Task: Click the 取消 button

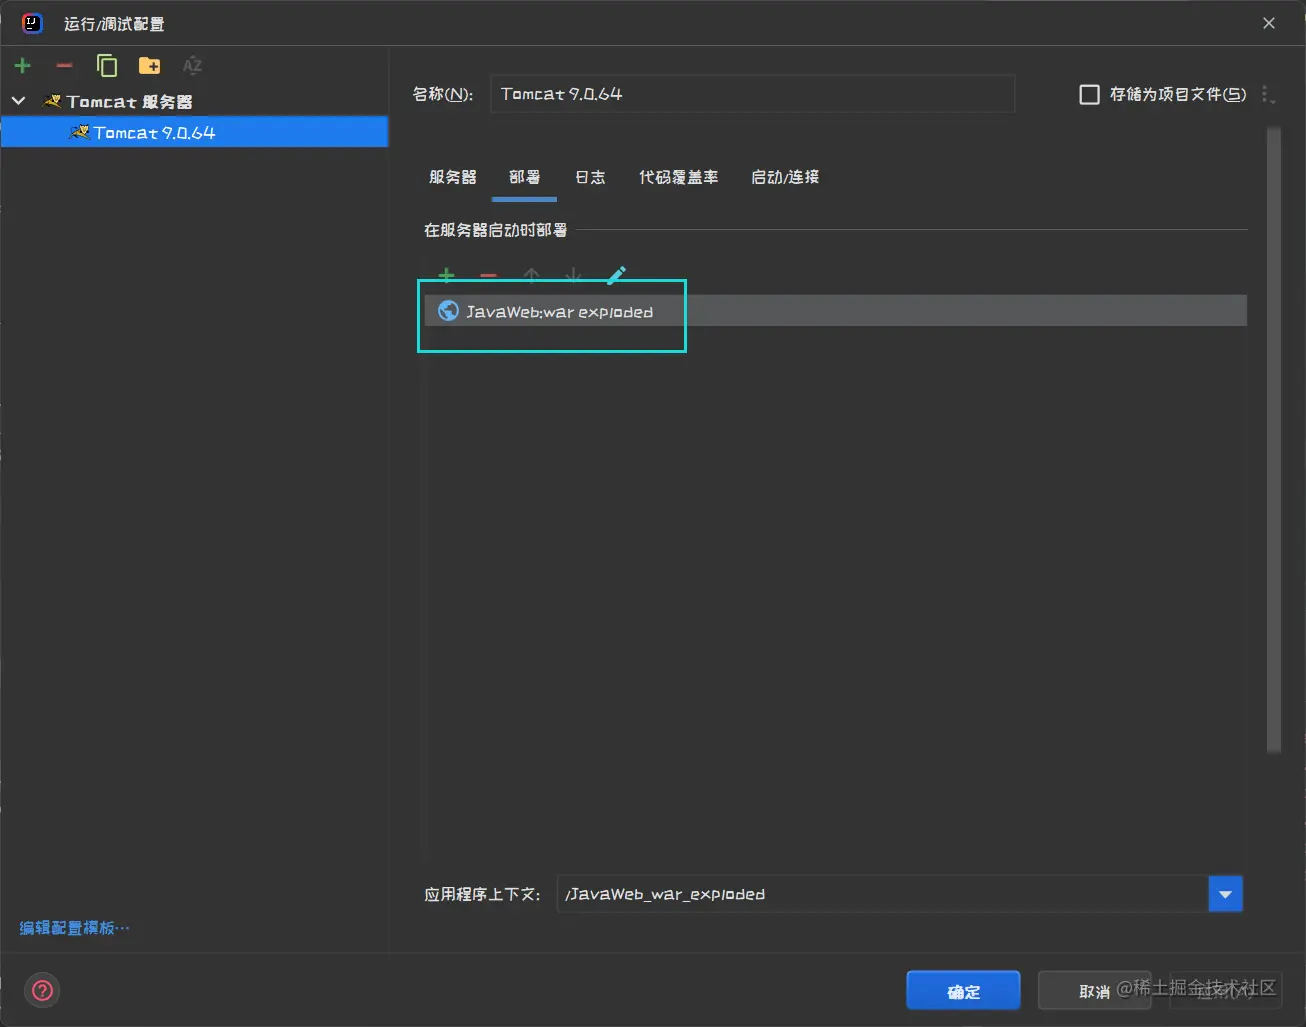Action: pos(1094,991)
